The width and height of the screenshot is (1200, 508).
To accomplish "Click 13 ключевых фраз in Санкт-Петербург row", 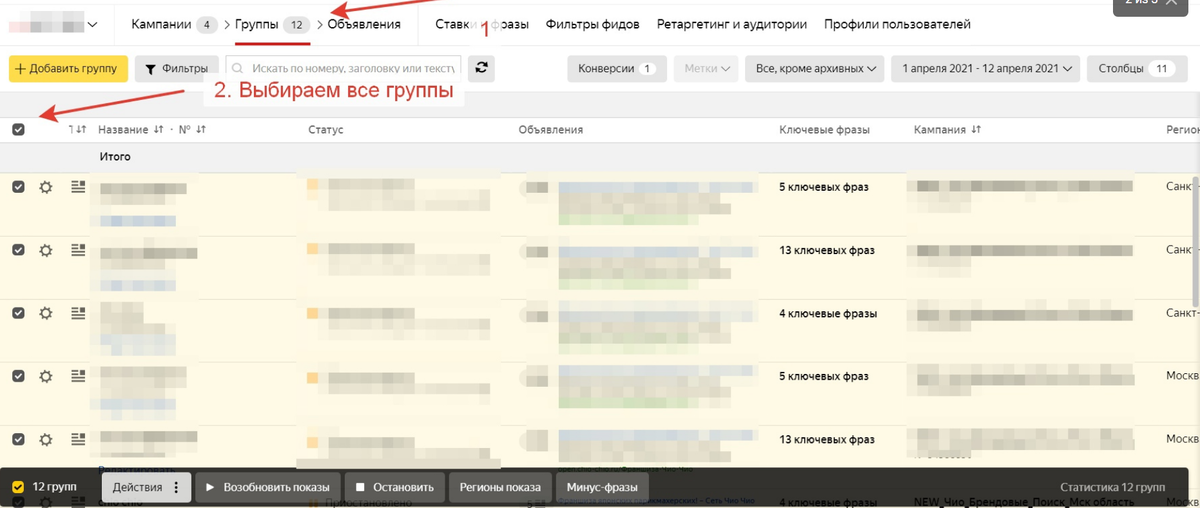I will [827, 250].
